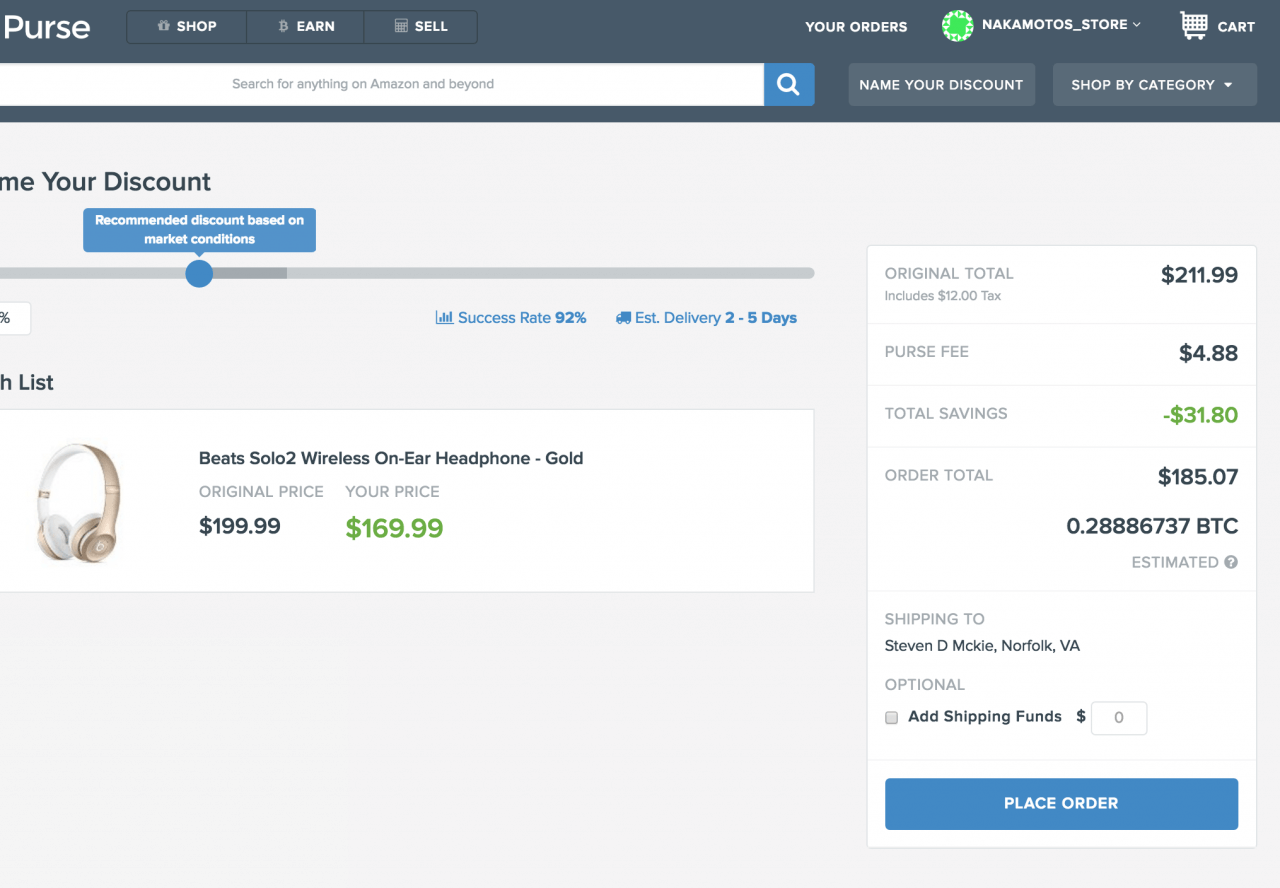Image resolution: width=1280 pixels, height=888 pixels.
Task: Open Beats Solo2 Wireless product title
Action: [391, 458]
